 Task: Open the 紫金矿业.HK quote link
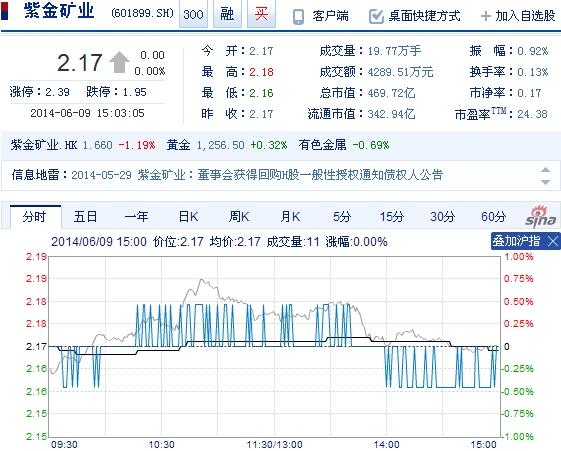44,145
